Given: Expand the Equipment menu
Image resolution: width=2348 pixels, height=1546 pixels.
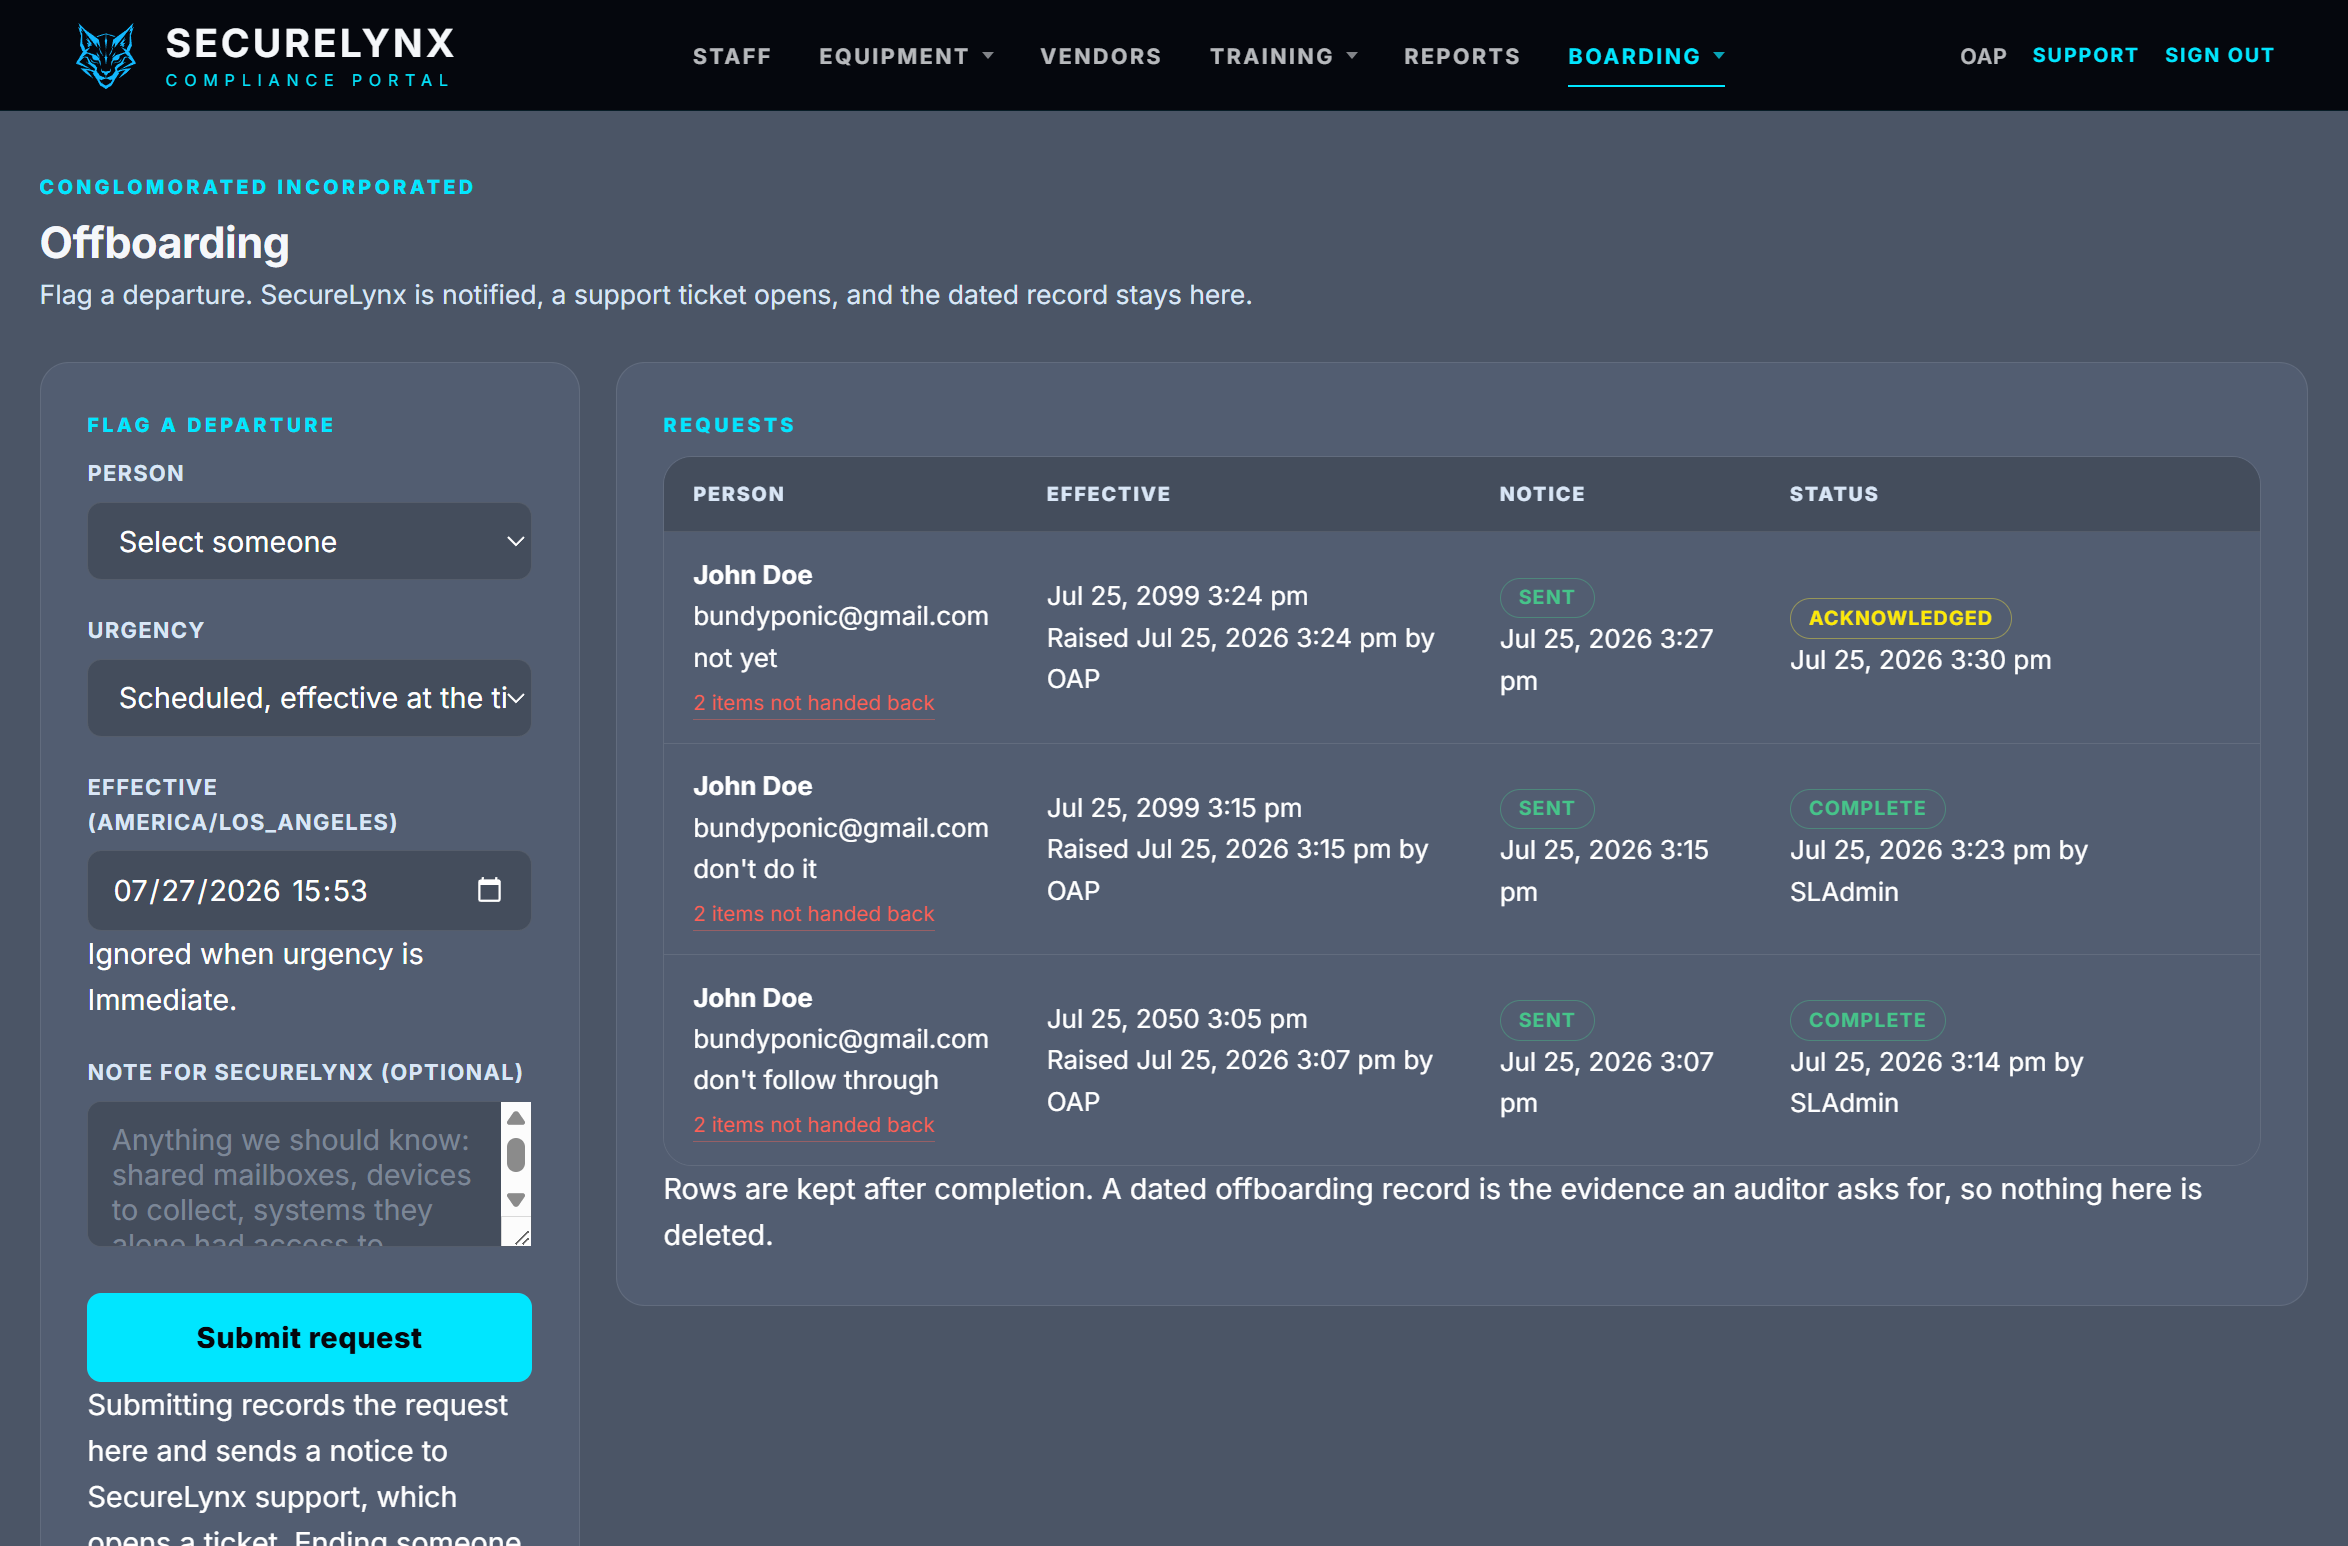Looking at the screenshot, I should coord(906,56).
